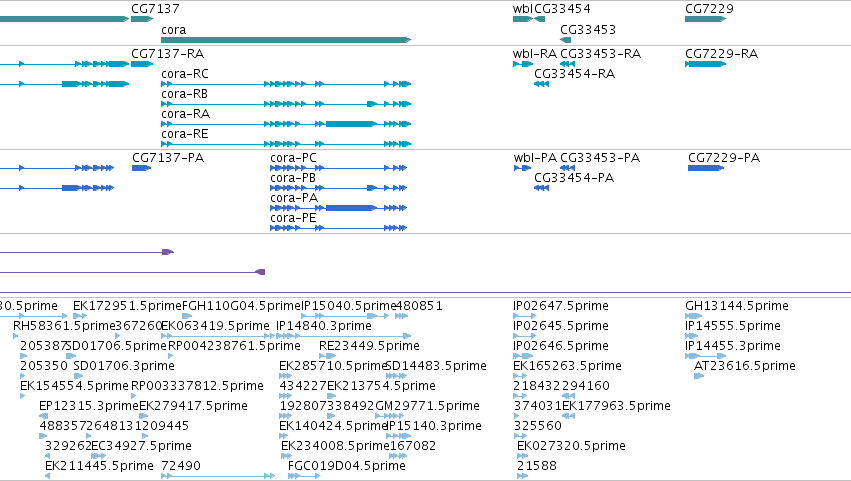The width and height of the screenshot is (851, 481).
Task: Open EST IP14455.3prime
Action: pos(733,346)
